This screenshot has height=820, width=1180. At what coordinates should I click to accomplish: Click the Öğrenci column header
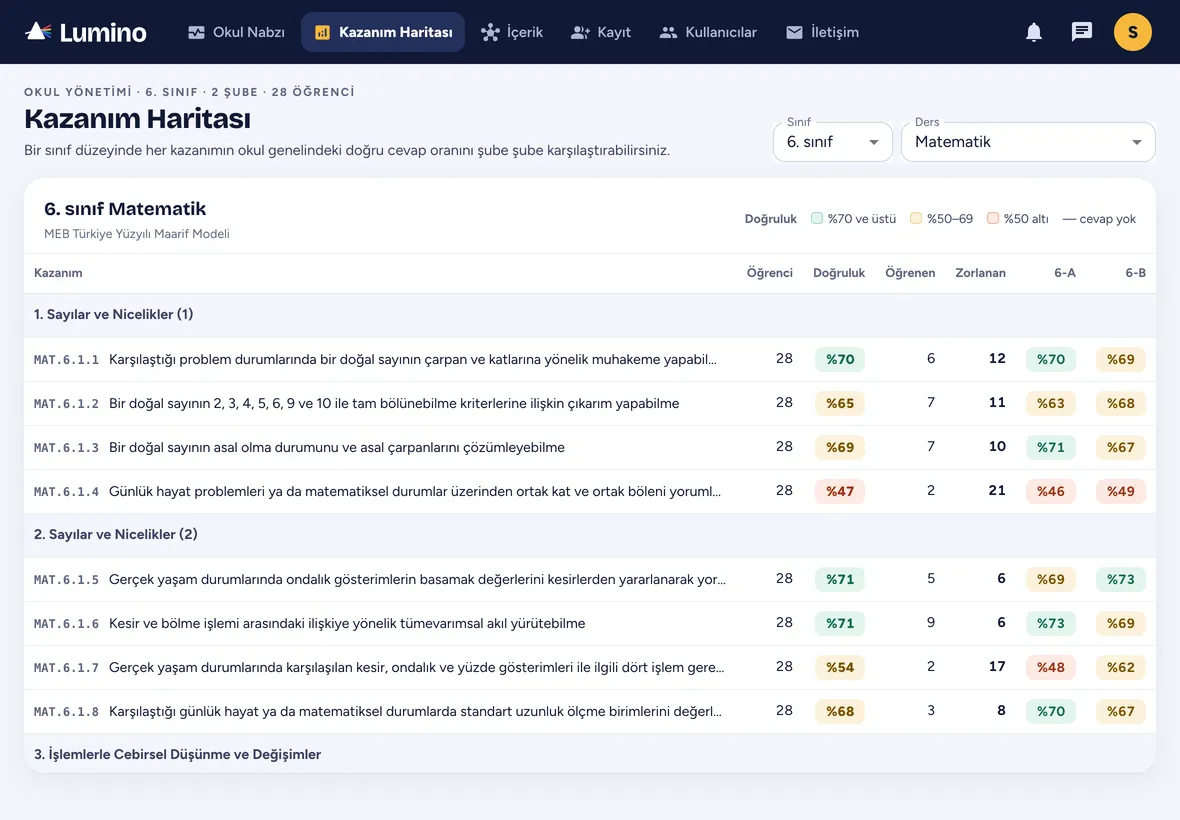[769, 273]
